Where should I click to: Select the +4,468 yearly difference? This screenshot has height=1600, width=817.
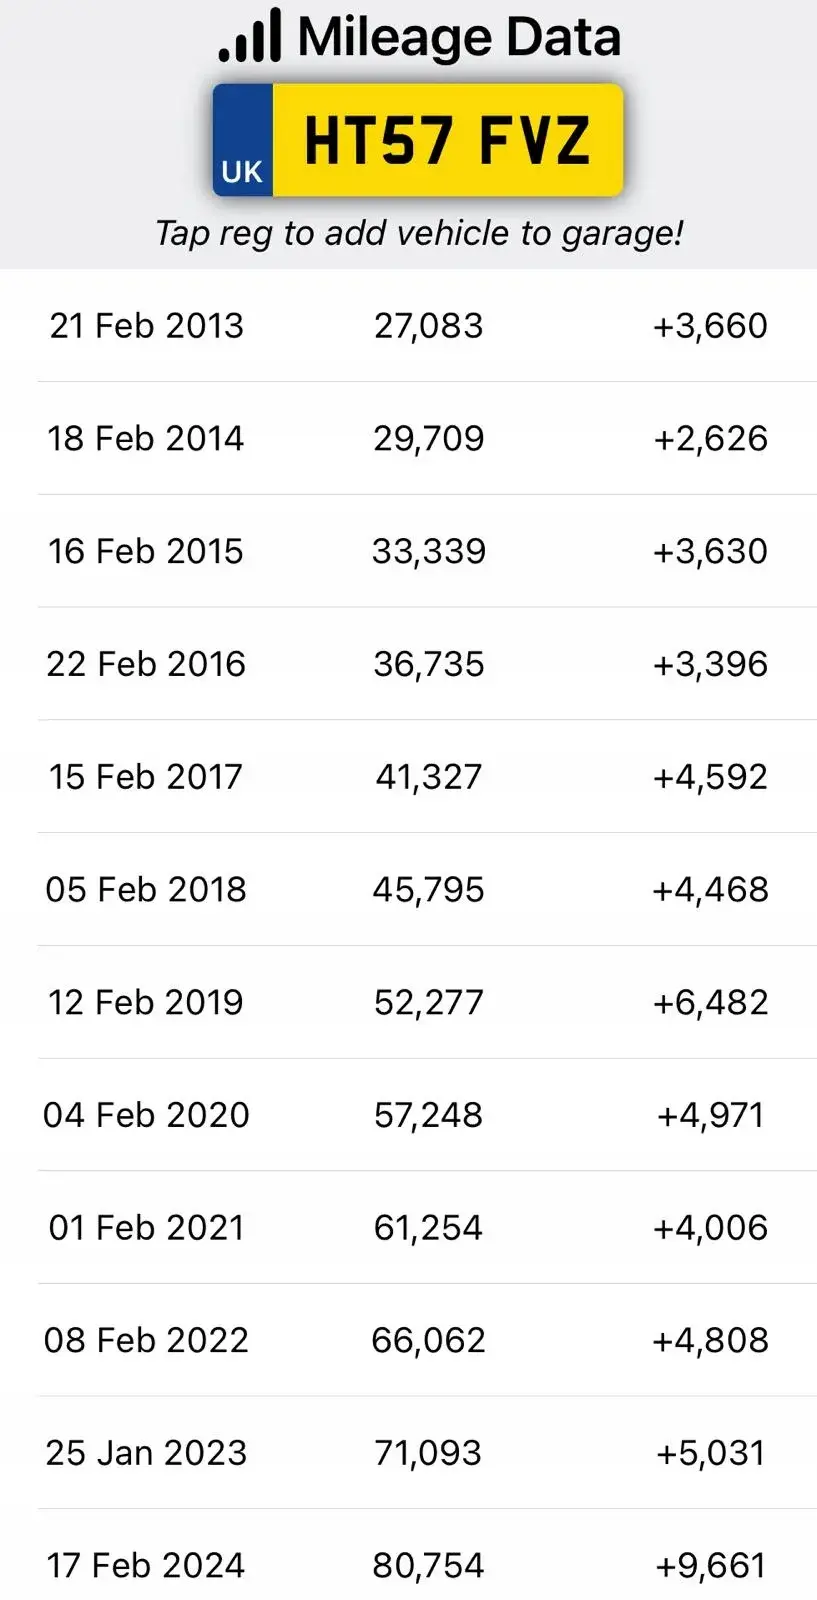[710, 889]
